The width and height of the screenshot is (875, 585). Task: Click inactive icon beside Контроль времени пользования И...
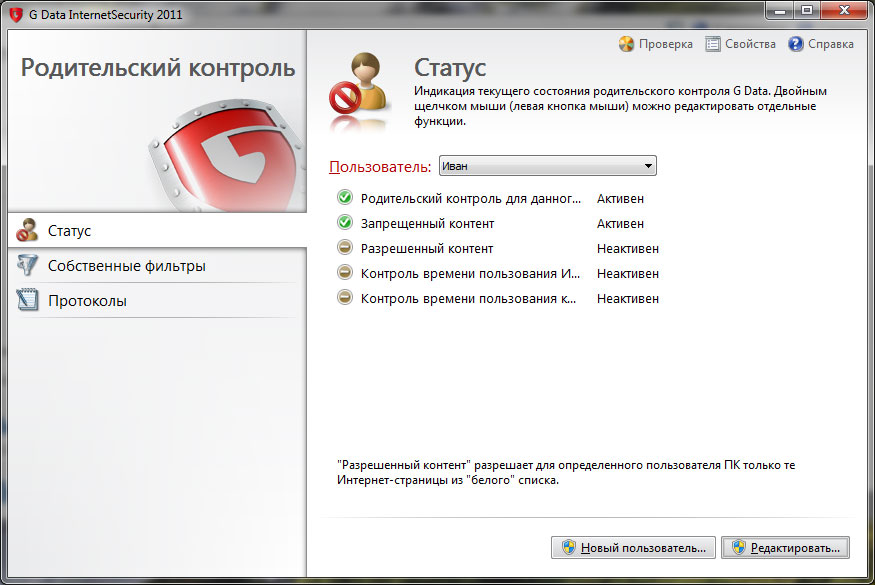tap(345, 273)
